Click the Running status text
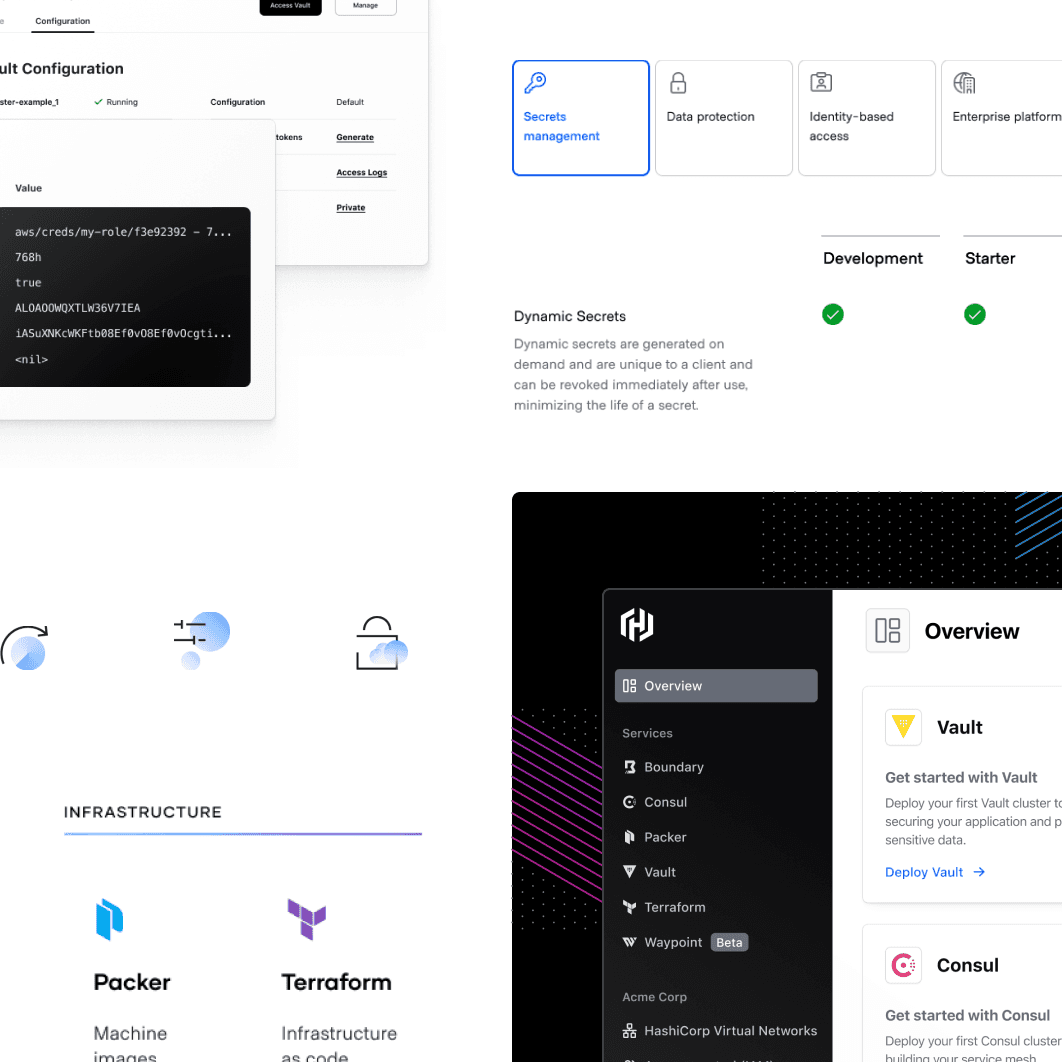1062x1062 pixels. click(122, 102)
